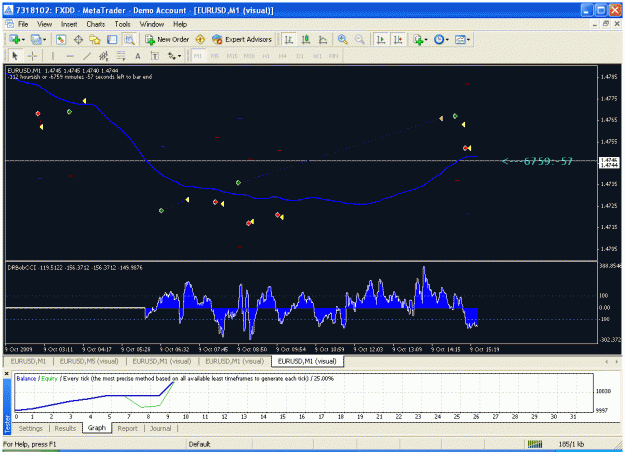Open the tester Results tab

[65, 428]
